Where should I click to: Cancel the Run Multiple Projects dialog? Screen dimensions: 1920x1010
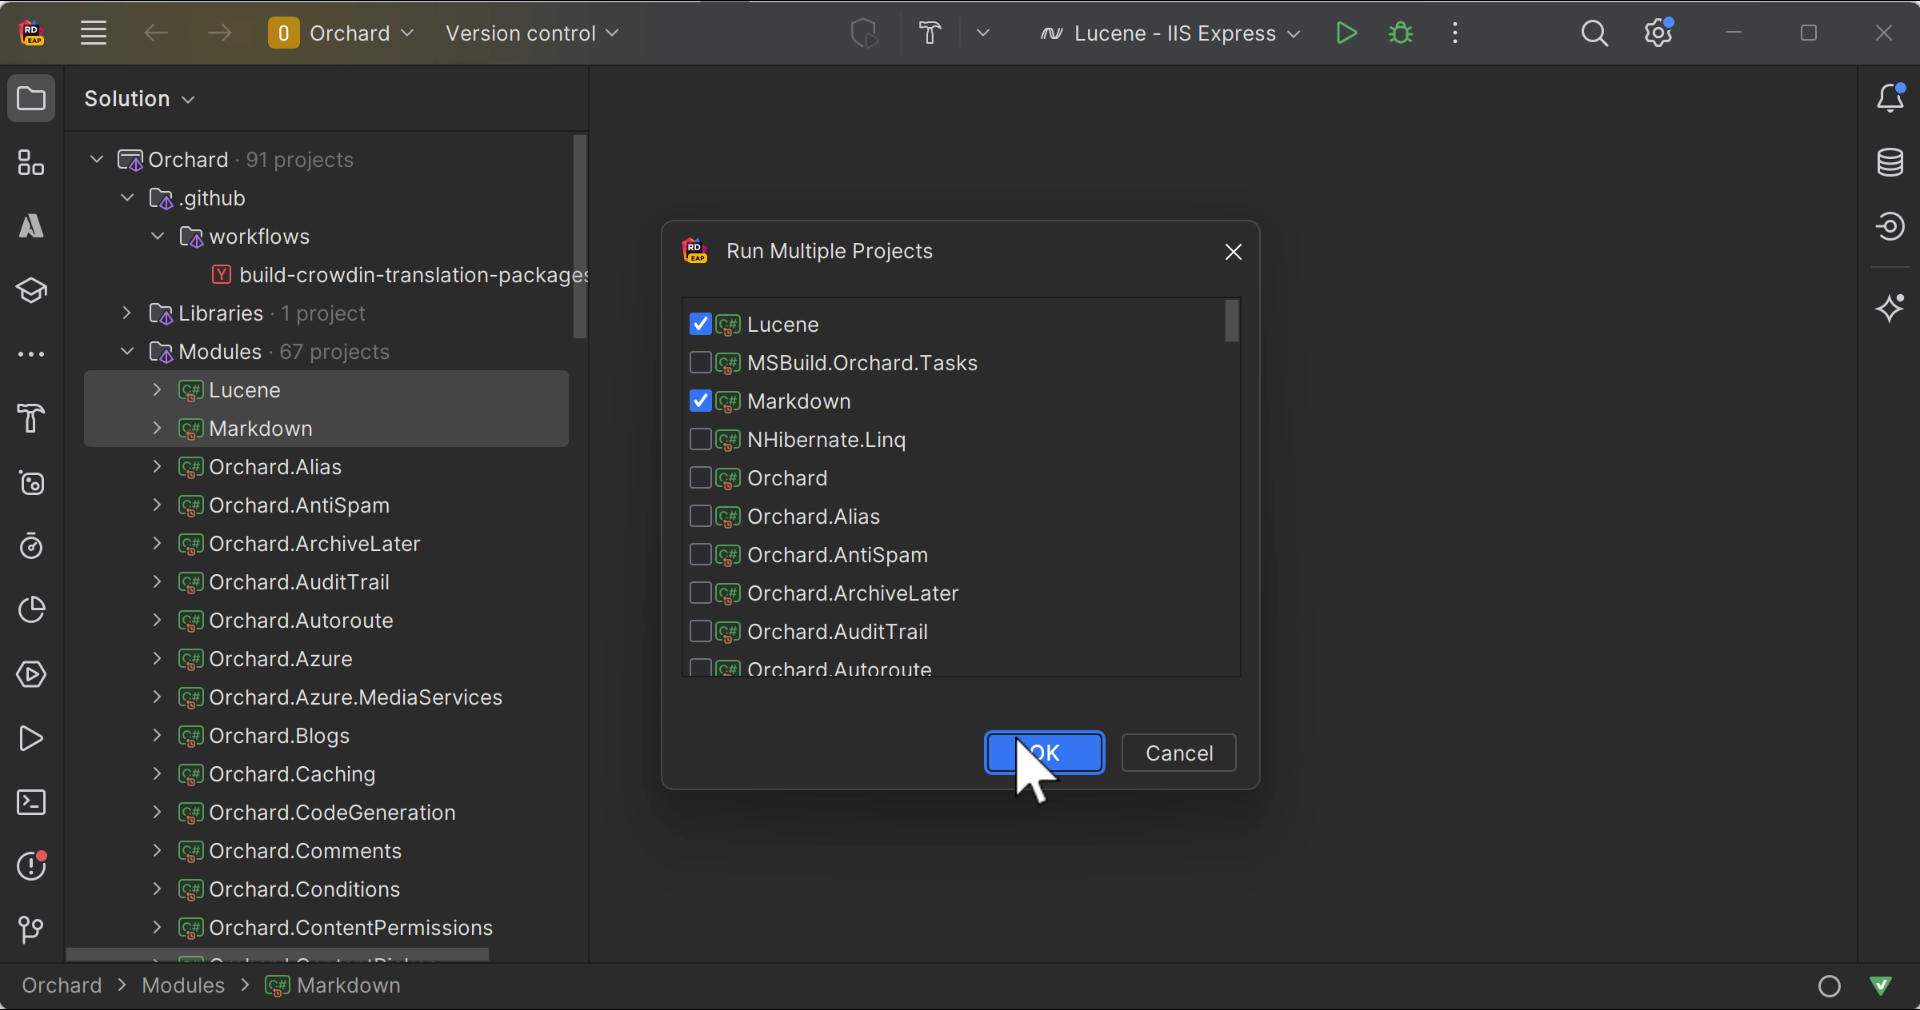1178,753
